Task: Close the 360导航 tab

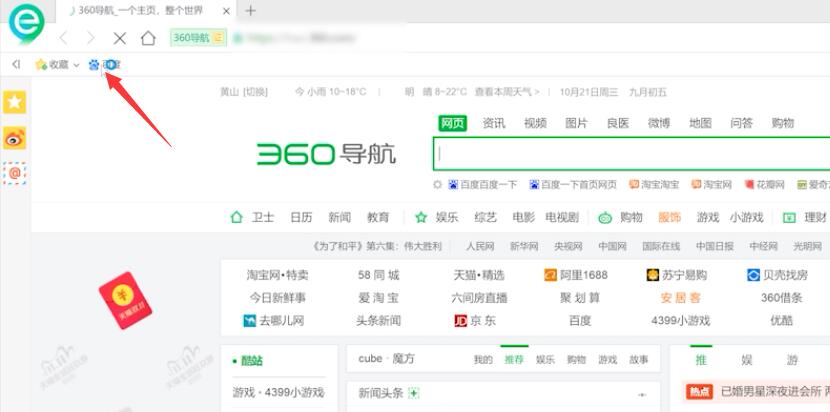Action: tap(226, 11)
